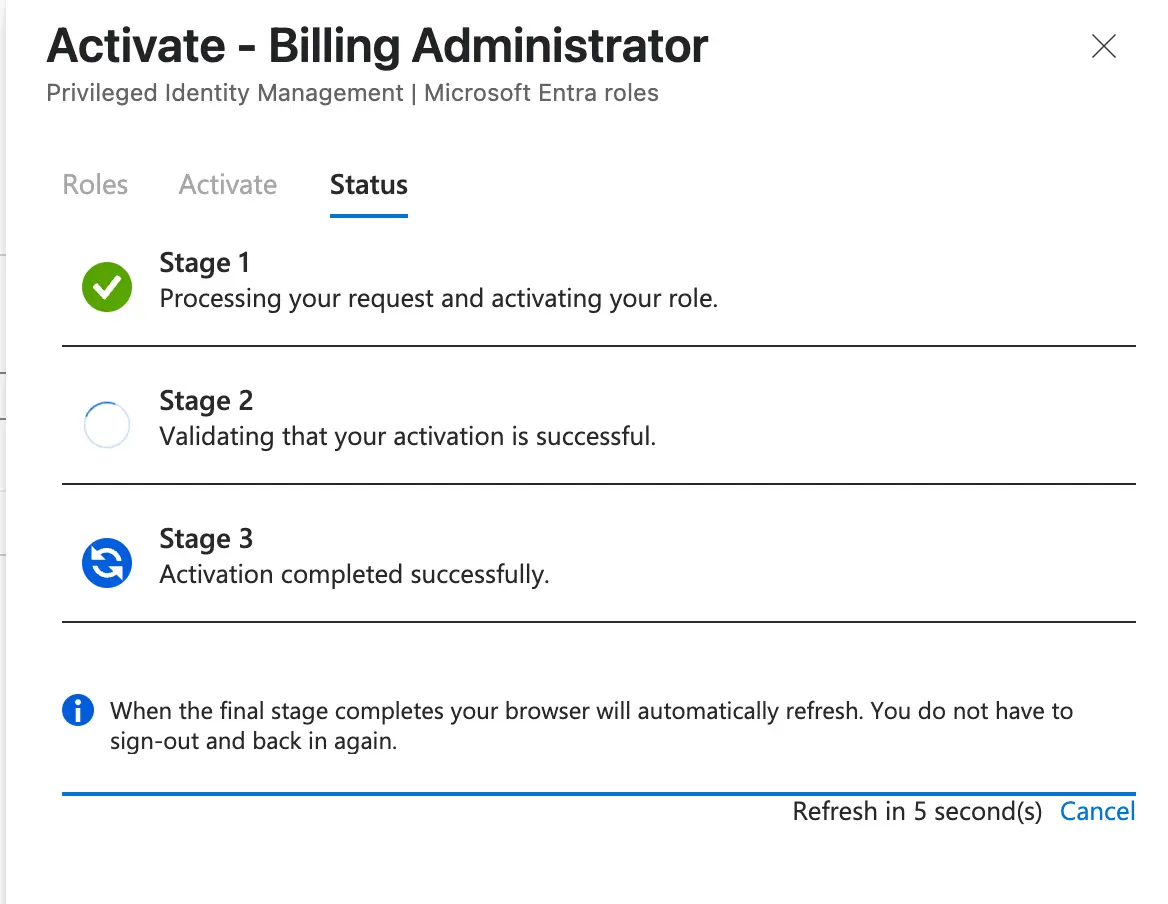Click the "Privileged Identity Management" subtitle text

[224, 94]
